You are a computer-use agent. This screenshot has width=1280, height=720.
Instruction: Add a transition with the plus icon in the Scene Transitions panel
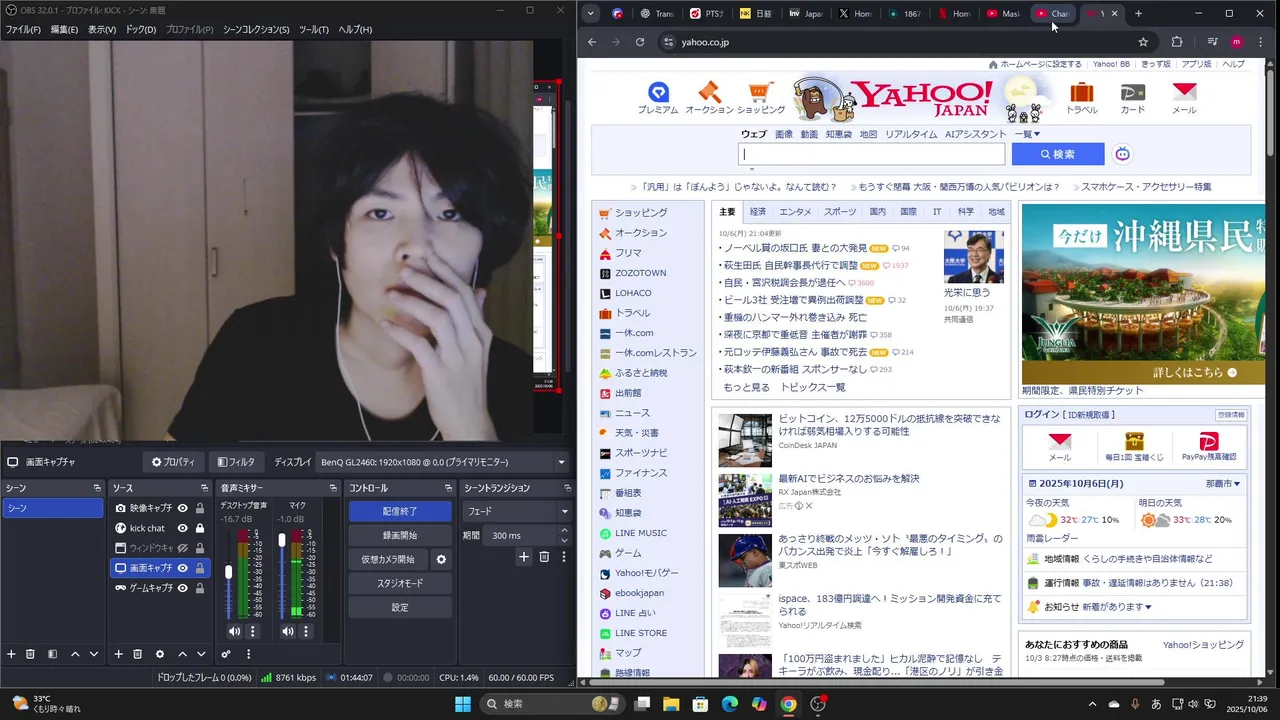click(523, 557)
